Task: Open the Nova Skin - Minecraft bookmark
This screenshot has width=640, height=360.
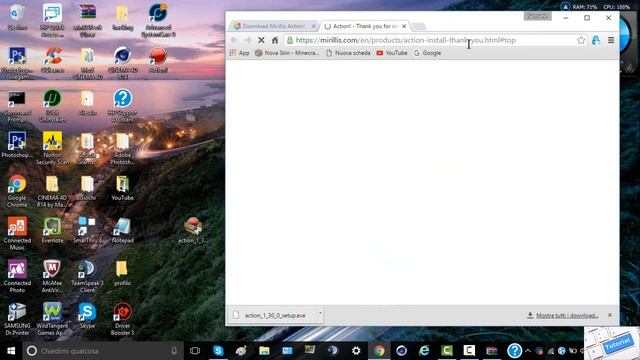Action: point(287,53)
